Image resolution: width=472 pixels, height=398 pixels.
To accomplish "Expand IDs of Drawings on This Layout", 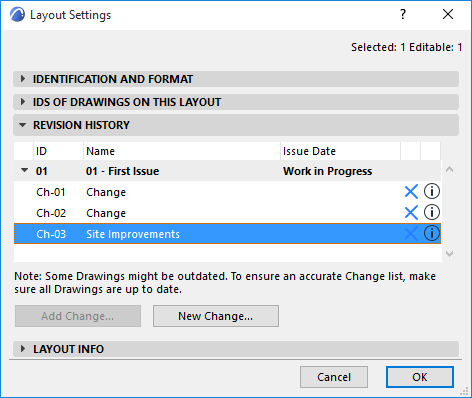I will point(236,102).
